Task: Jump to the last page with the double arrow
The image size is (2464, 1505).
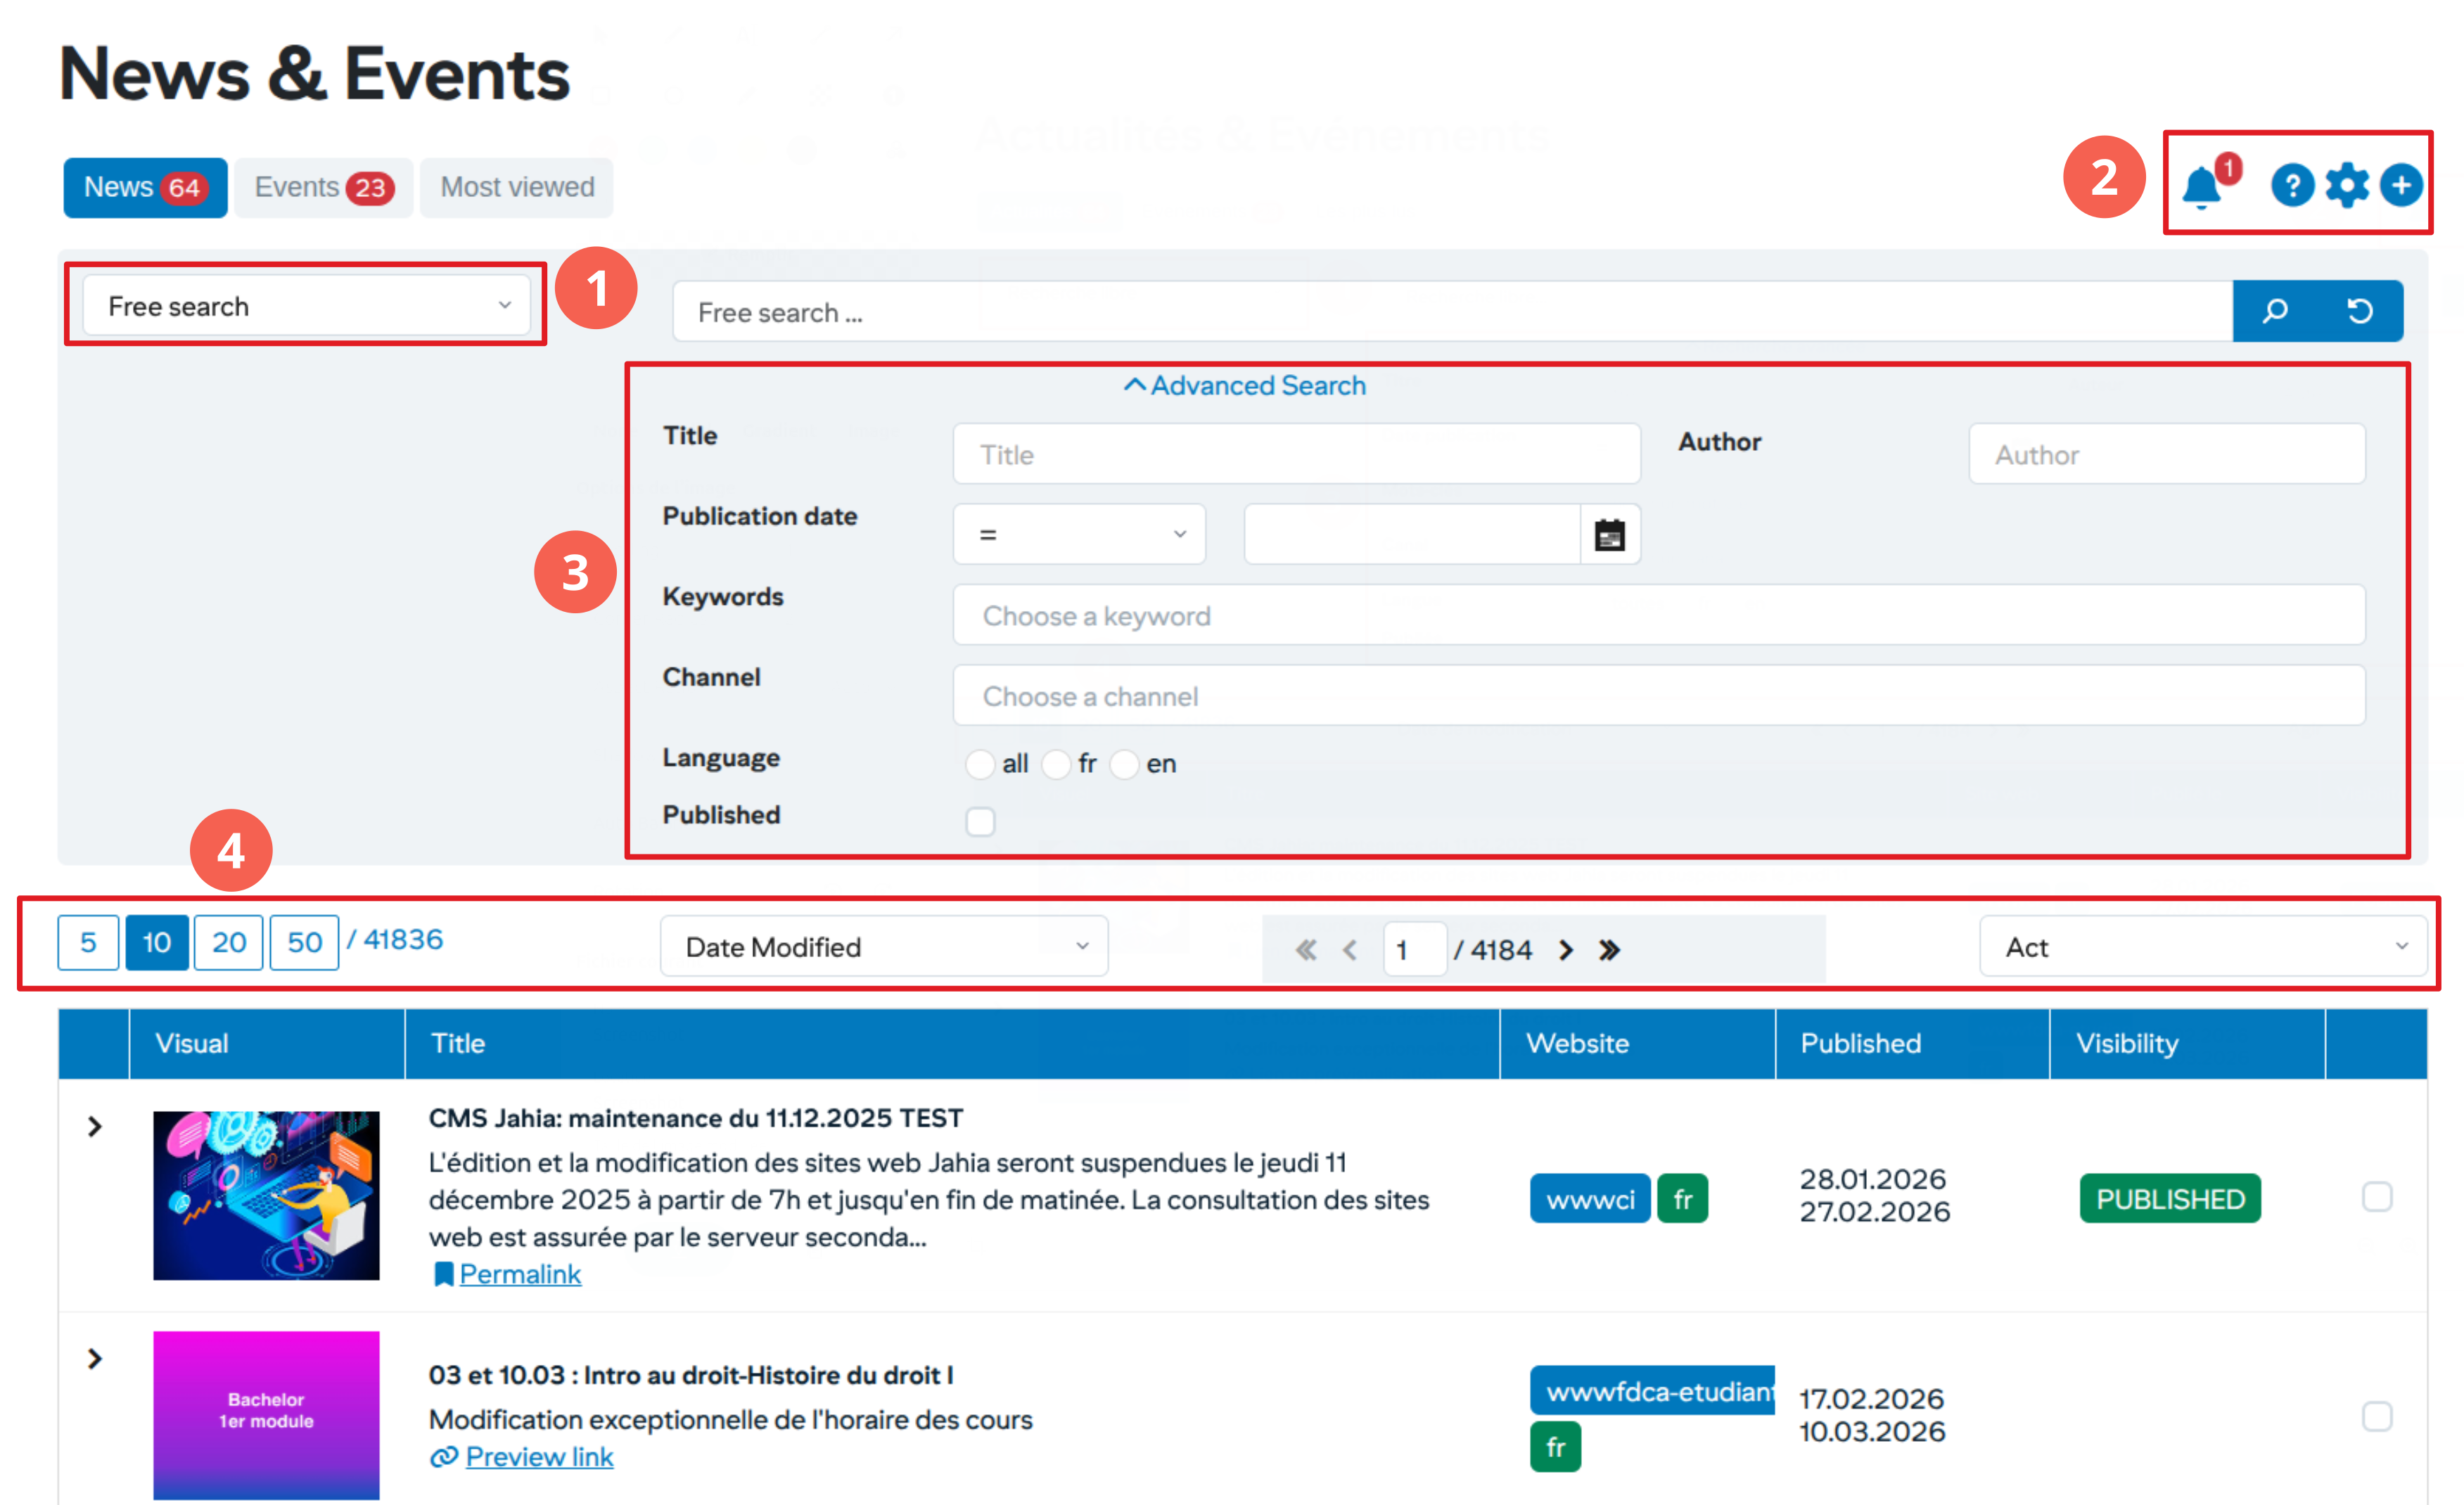Action: [x=1609, y=950]
